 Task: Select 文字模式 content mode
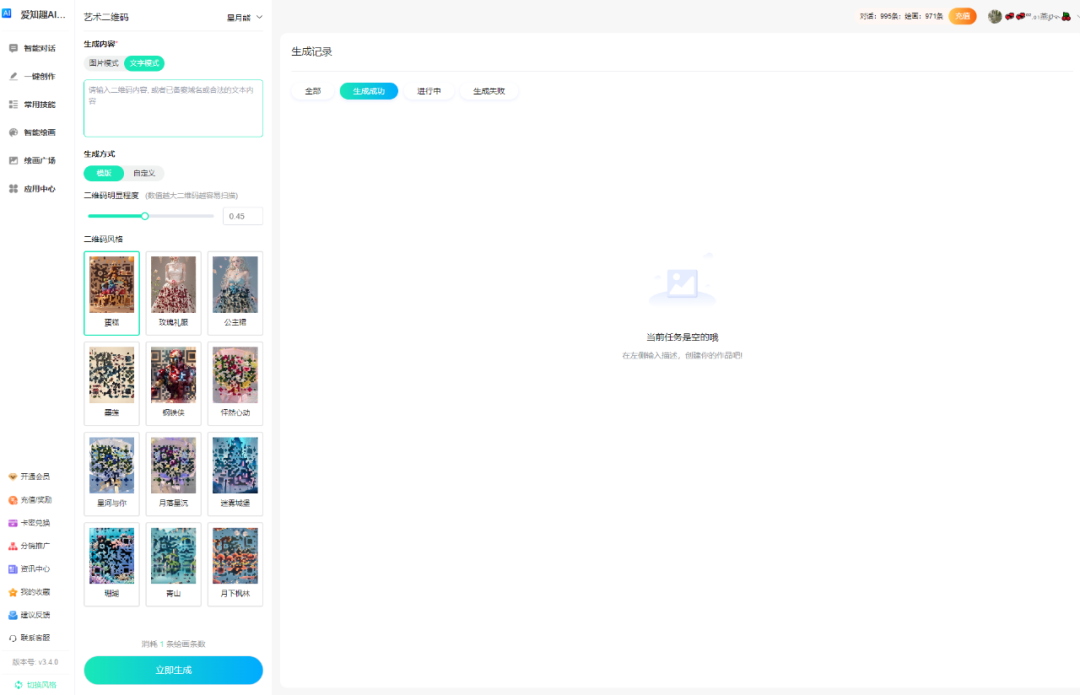click(x=145, y=63)
